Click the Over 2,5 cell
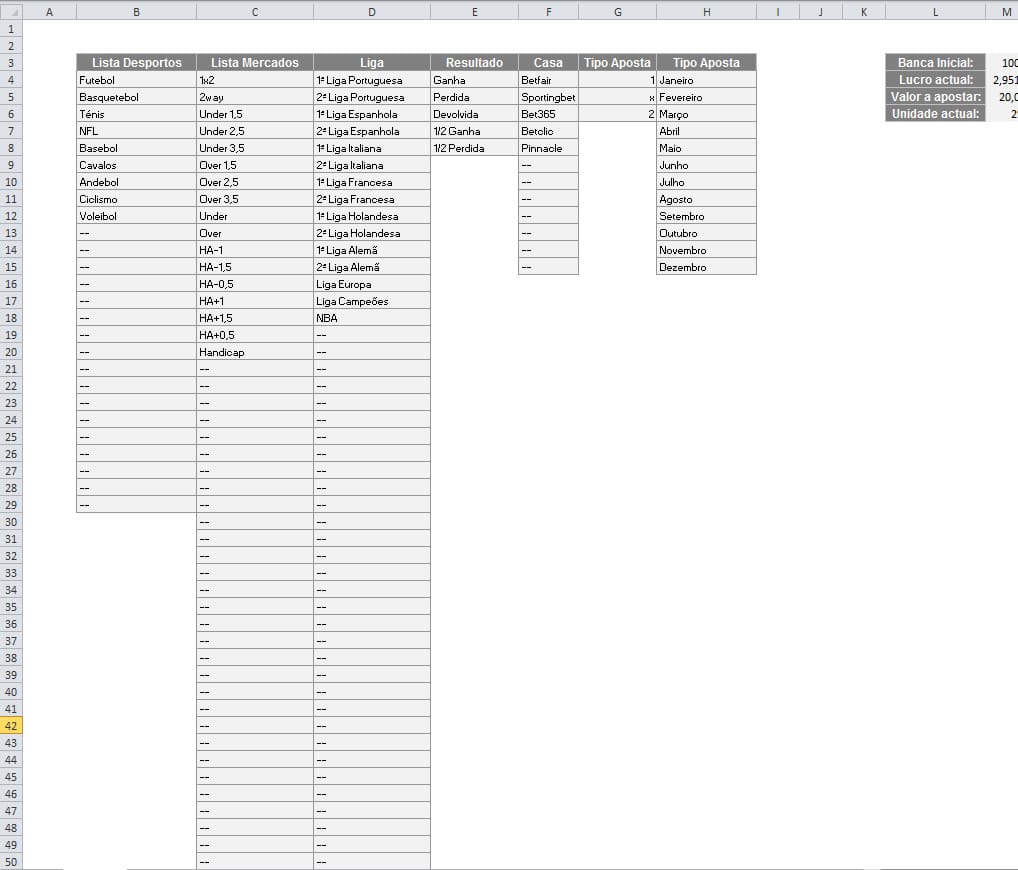Image resolution: width=1018 pixels, height=870 pixels. click(254, 182)
